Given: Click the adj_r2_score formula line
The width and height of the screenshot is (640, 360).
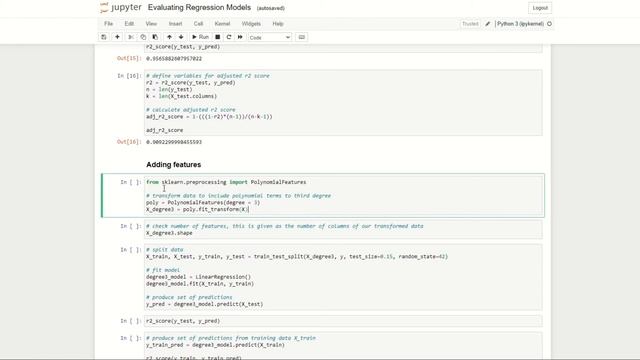Looking at the screenshot, I should [209, 117].
